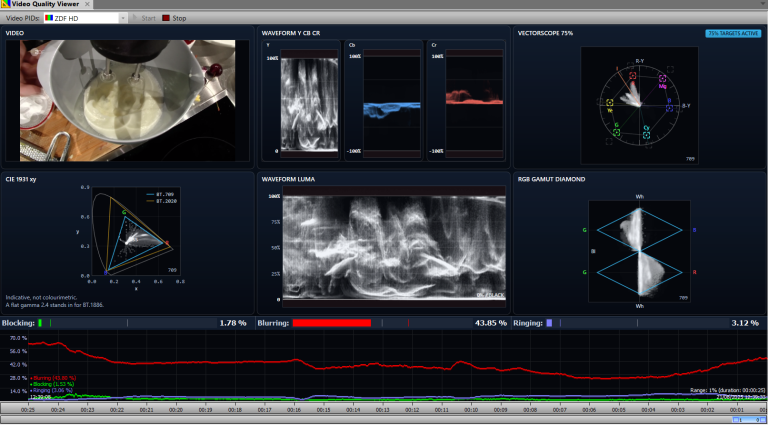Click the 00:10 marker on the timeline
Screen dimensions: 768x425
[x=471, y=410]
